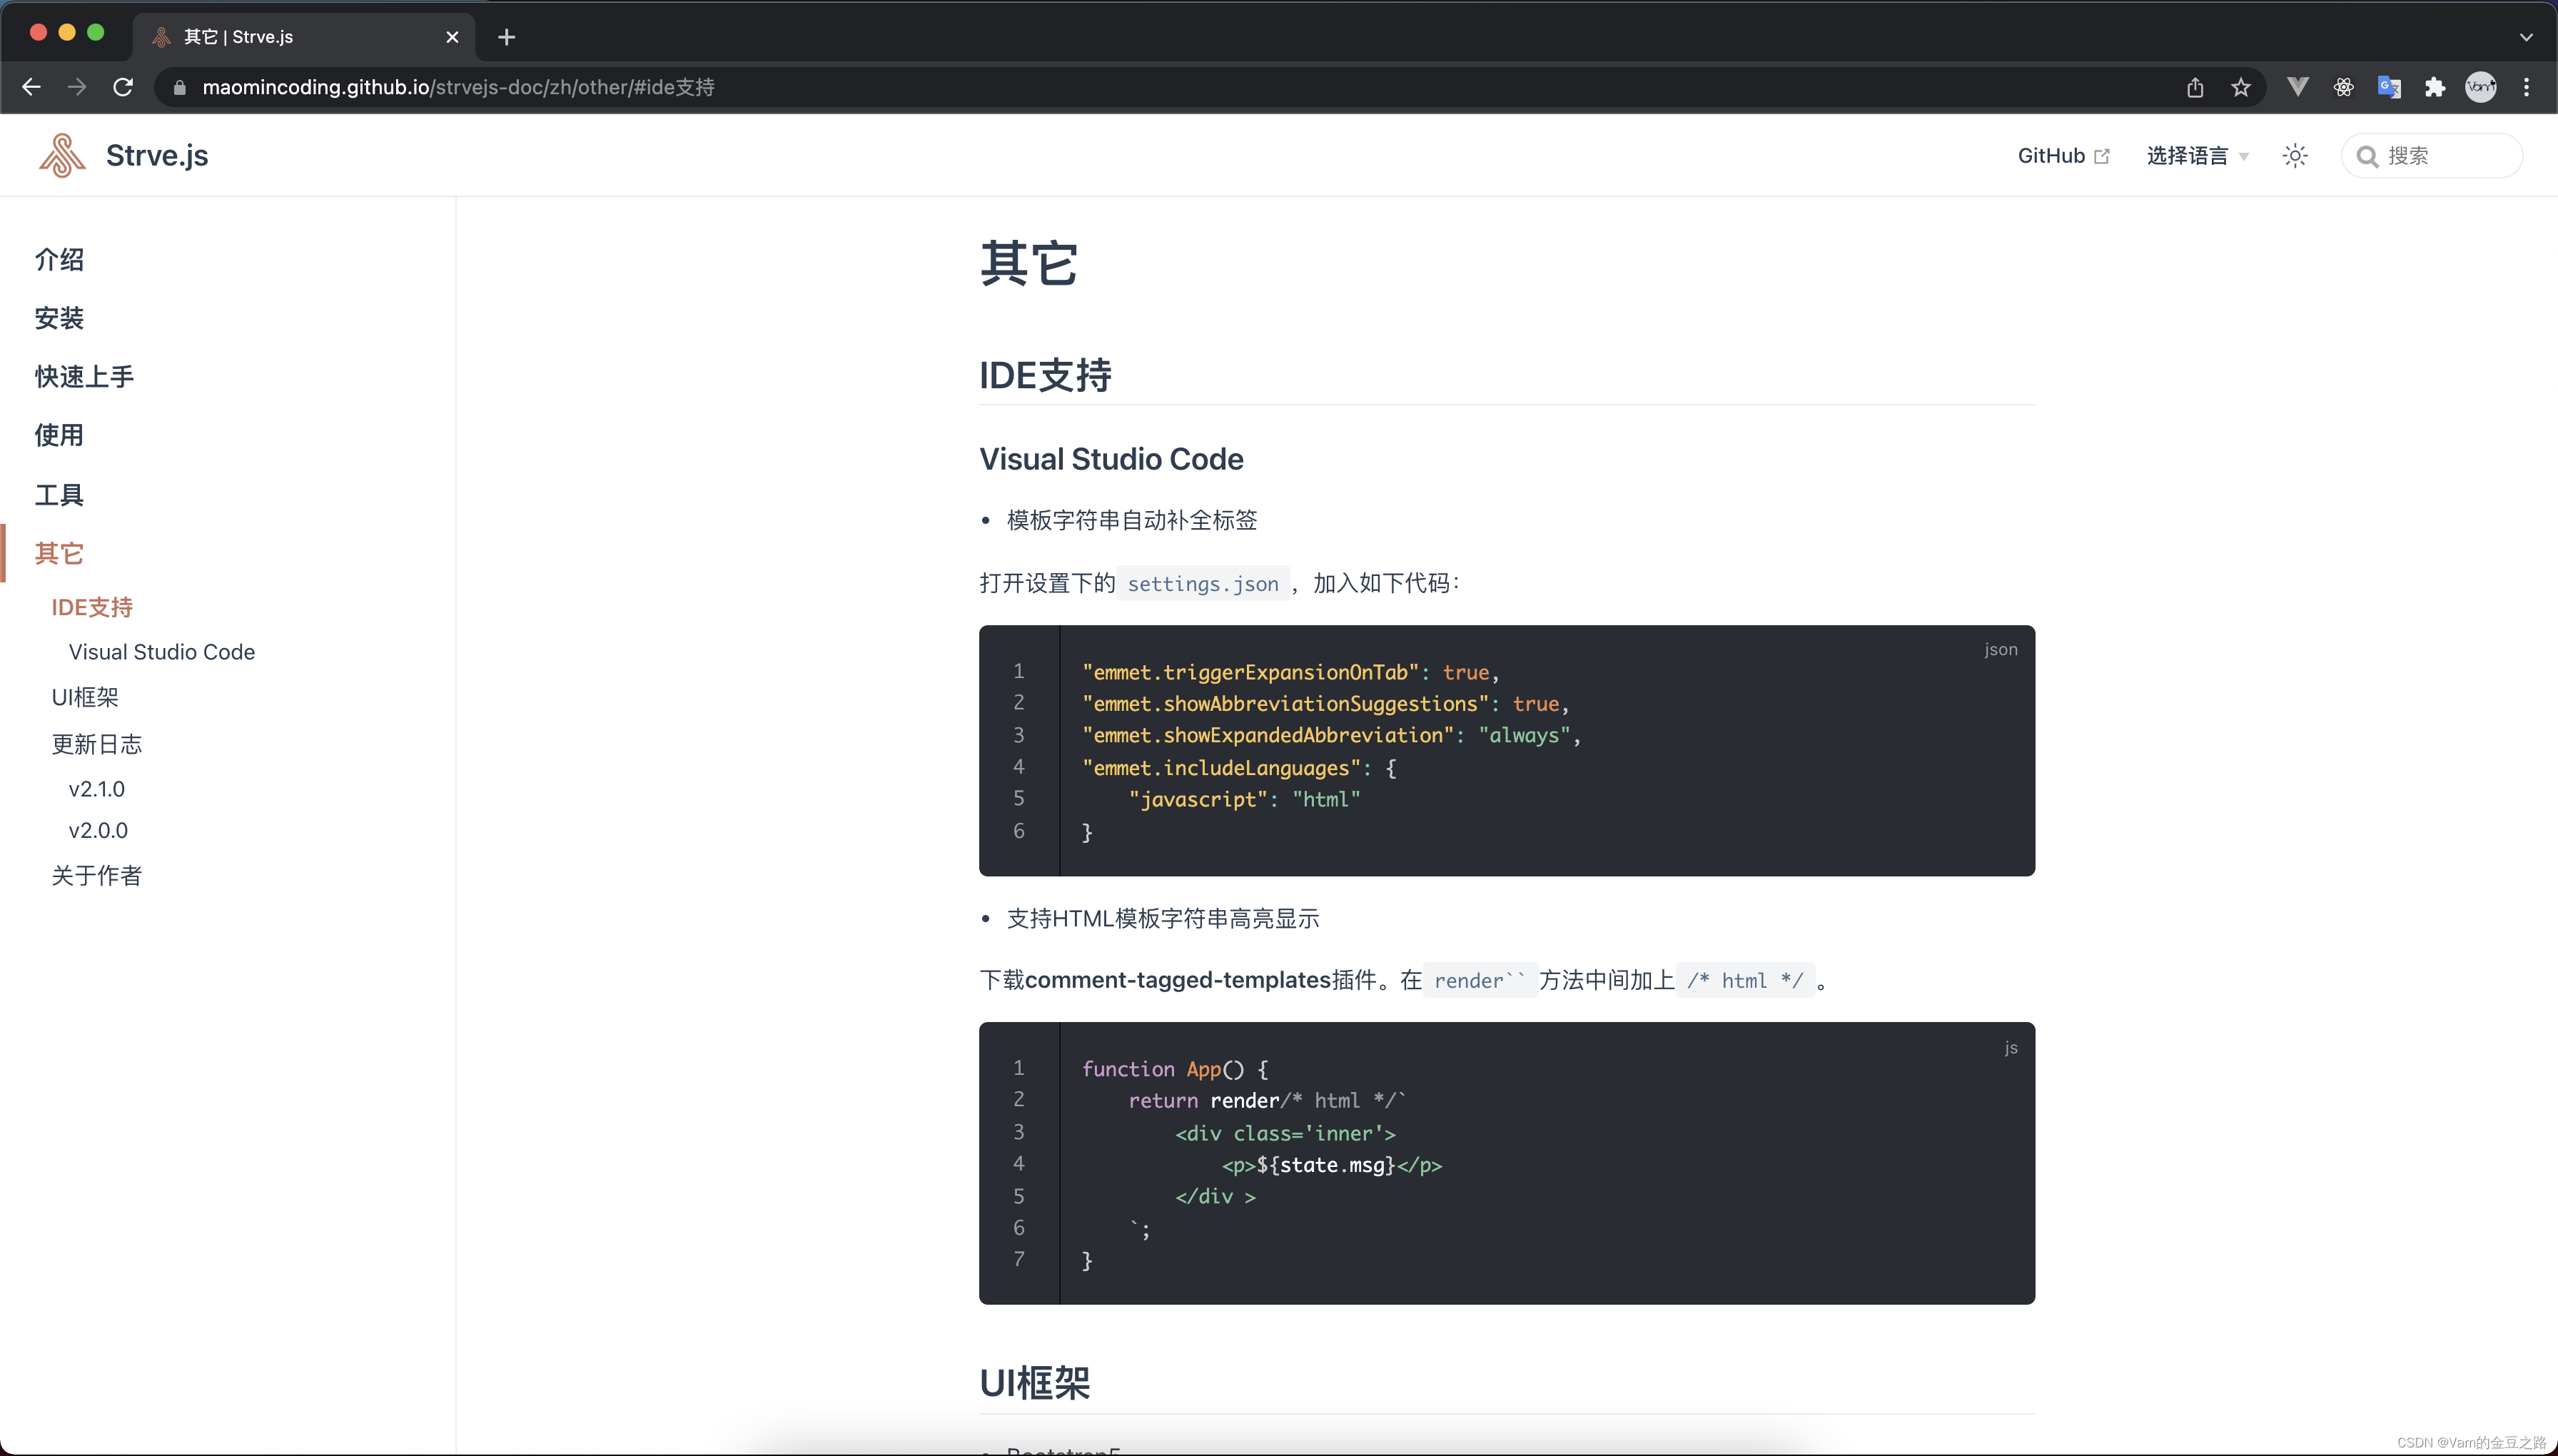
Task: Click the v2.1.0 changelog sidebar link
Action: pos(97,789)
